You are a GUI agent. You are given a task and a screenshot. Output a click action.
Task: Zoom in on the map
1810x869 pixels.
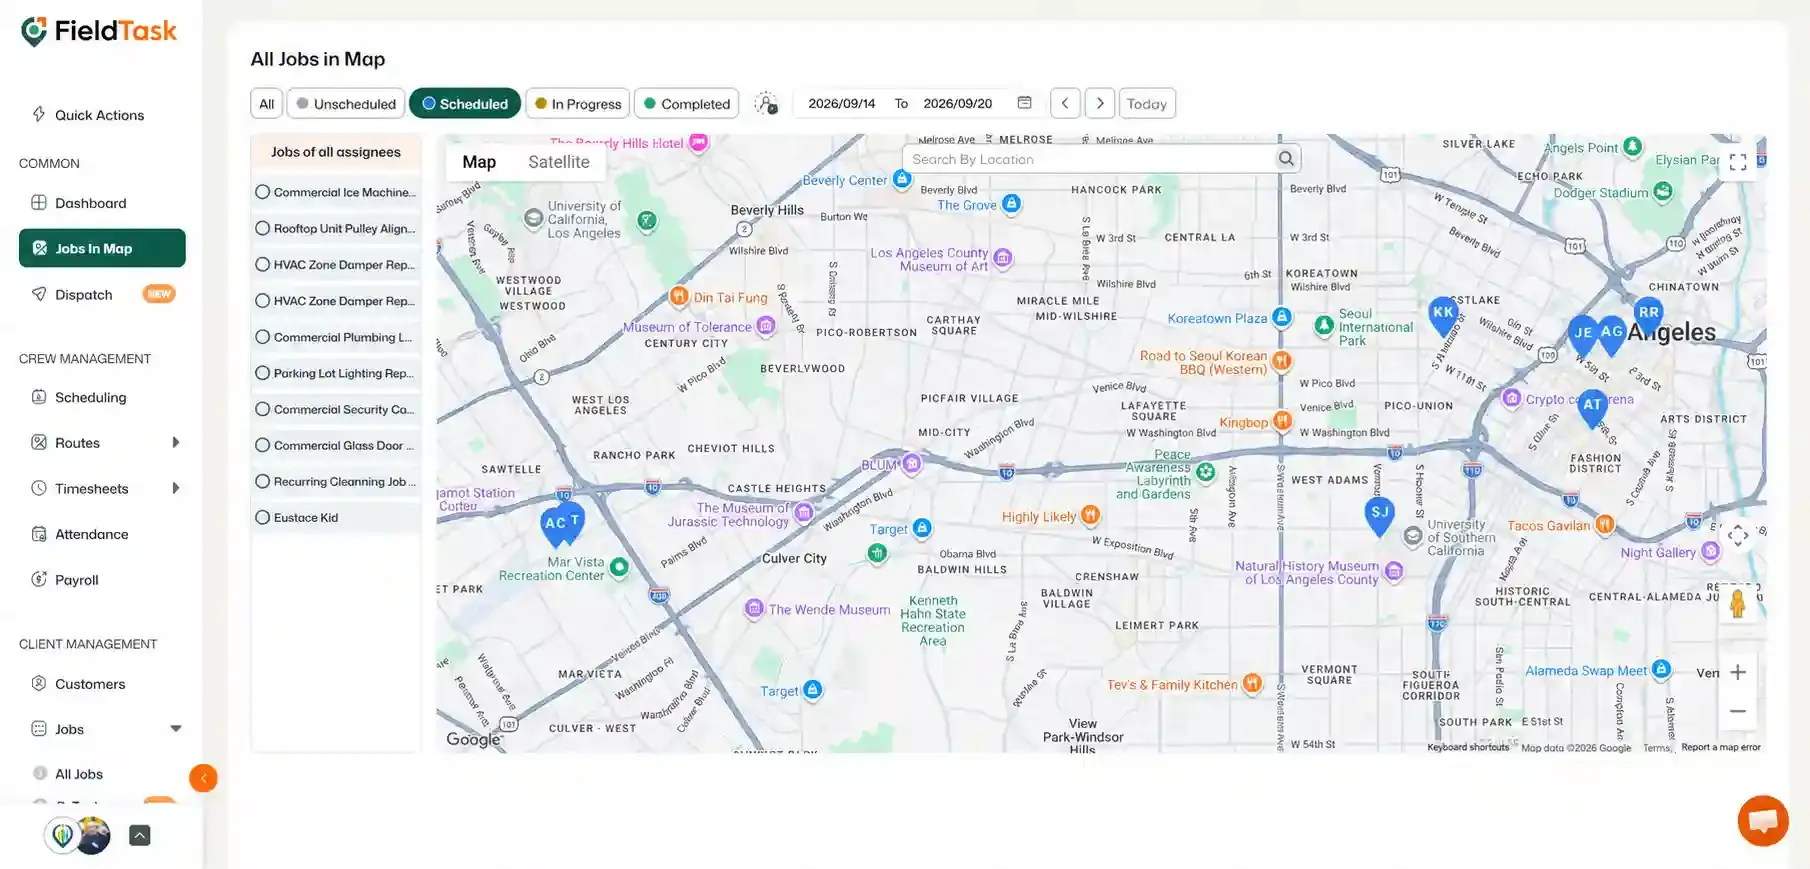[1738, 673]
